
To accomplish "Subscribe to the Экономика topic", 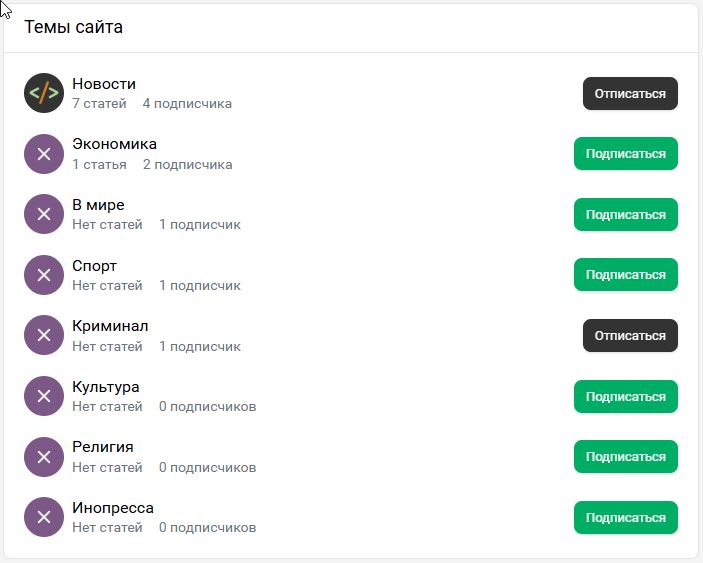I will [625, 154].
